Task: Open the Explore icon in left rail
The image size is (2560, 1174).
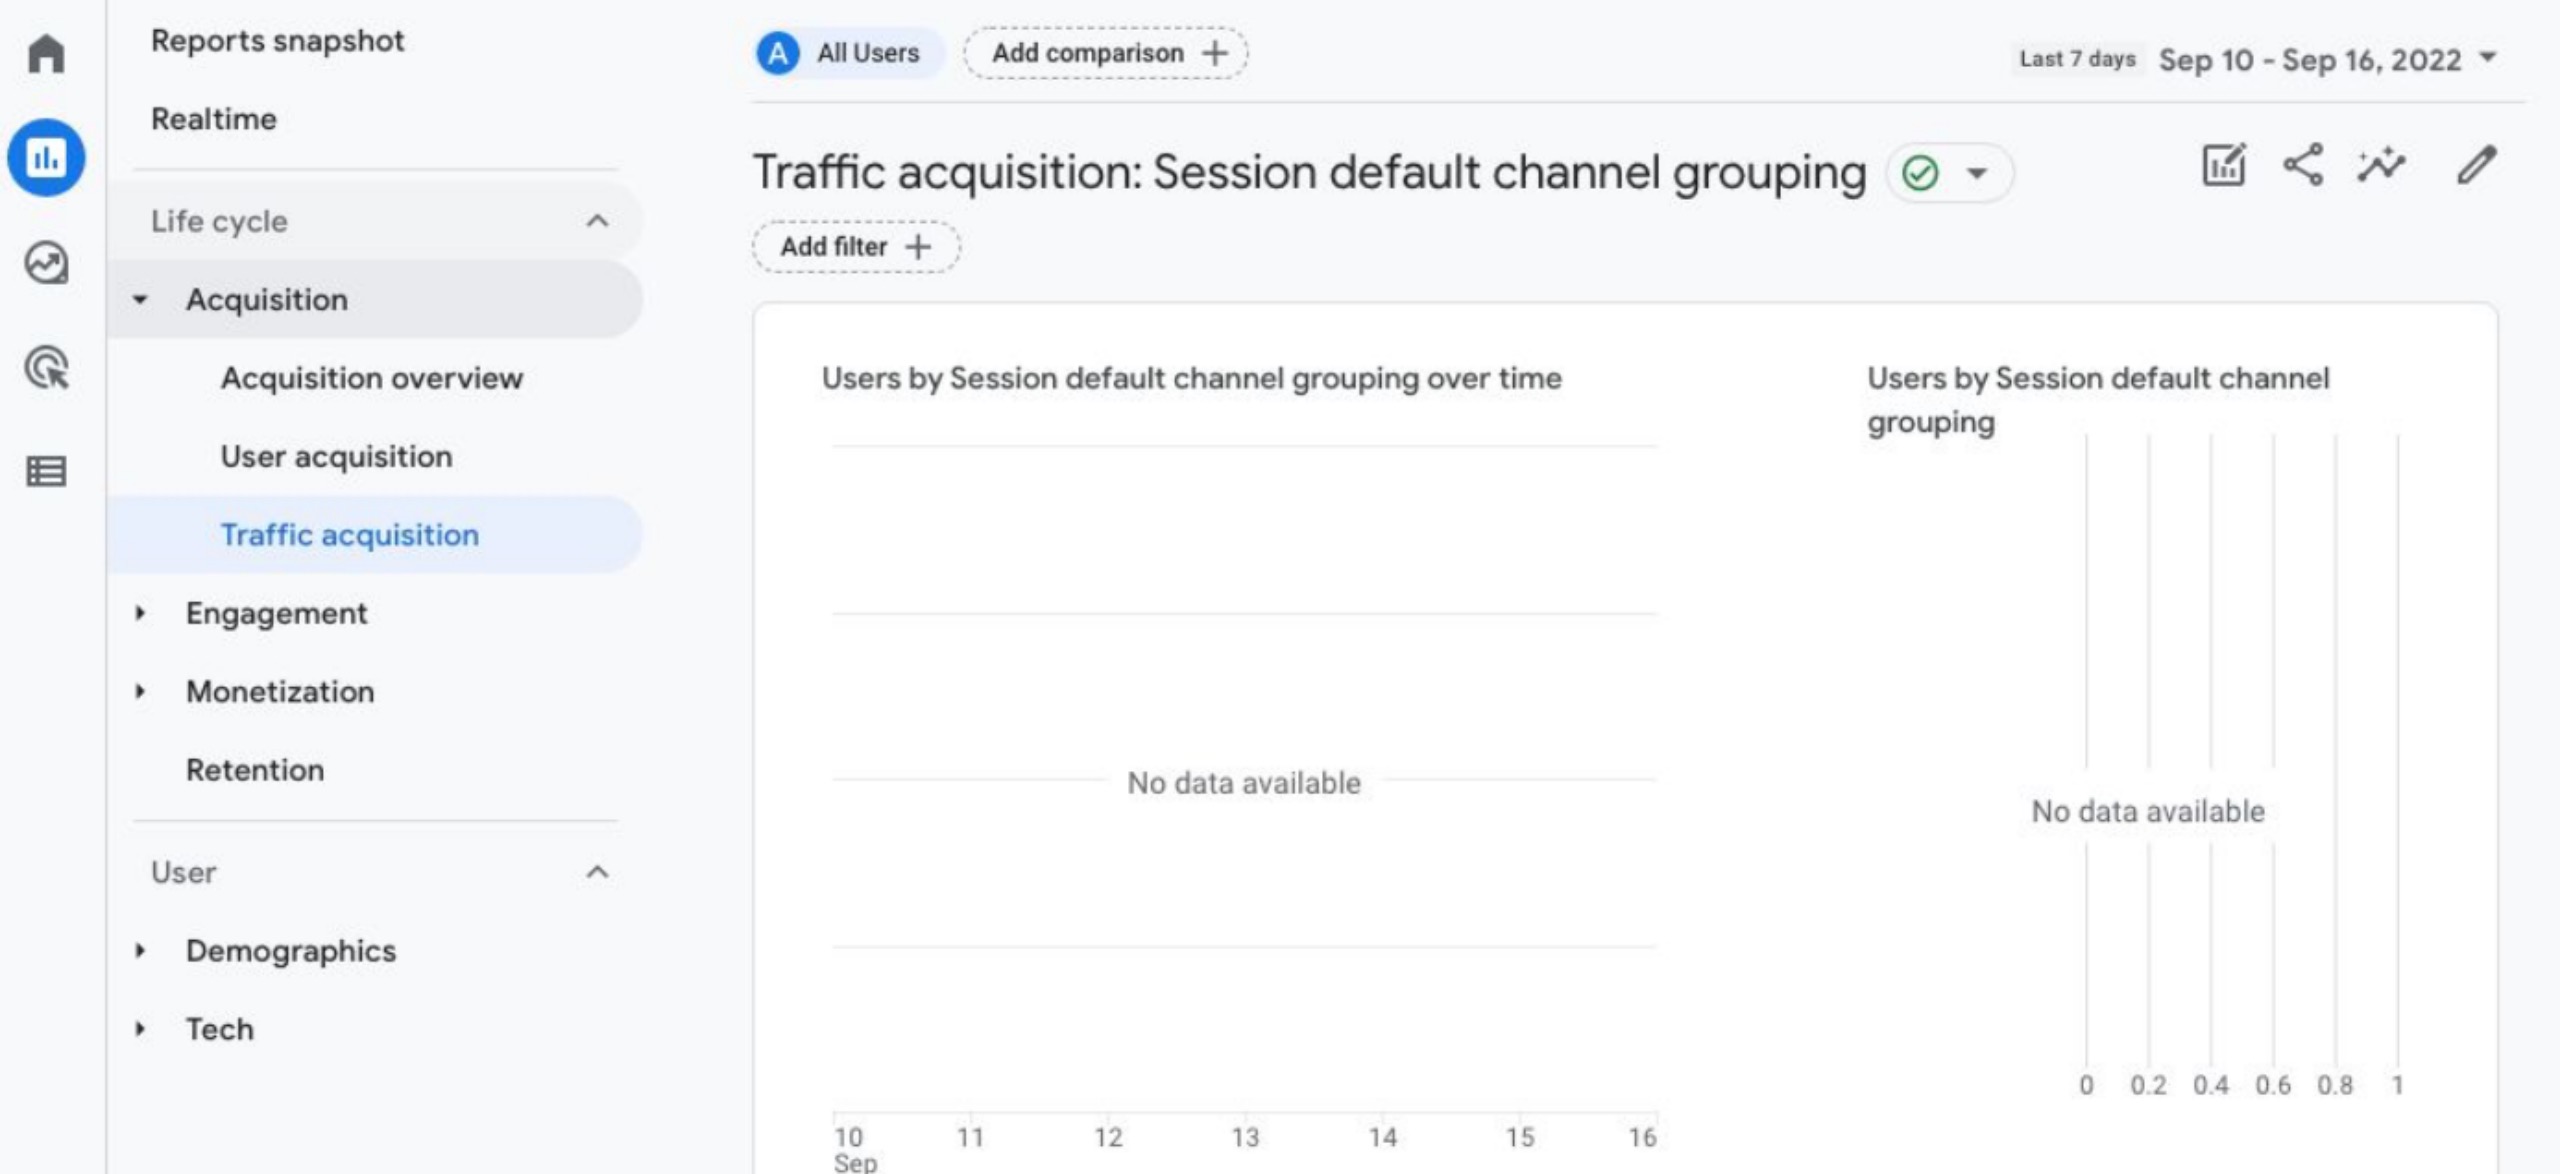Action: pyautogui.click(x=46, y=263)
